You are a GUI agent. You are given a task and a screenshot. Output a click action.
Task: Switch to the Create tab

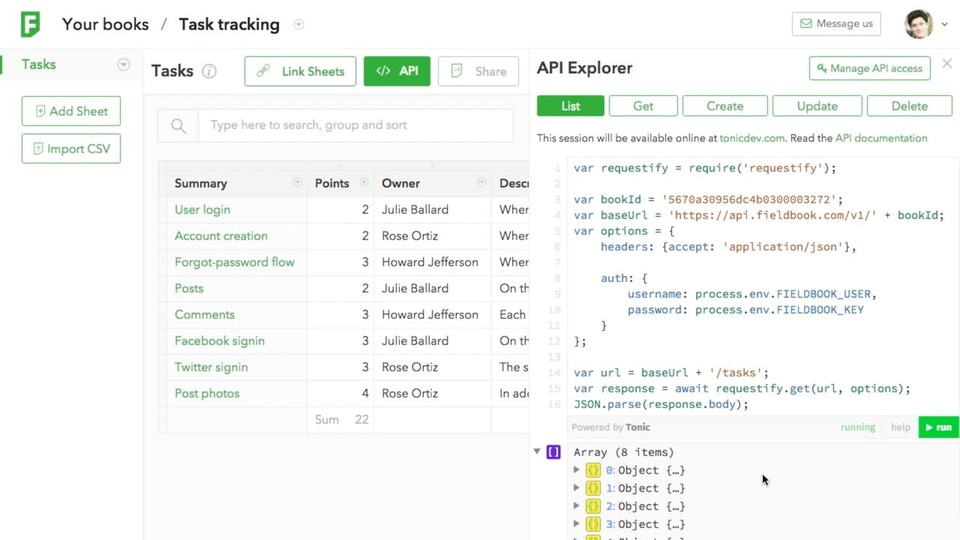(x=725, y=106)
